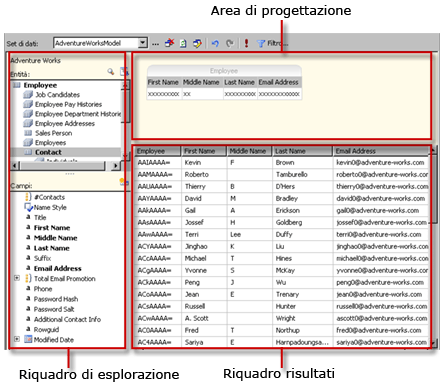Click the delete dataset icon with red X
This screenshot has width=445, height=386.
(x=170, y=43)
